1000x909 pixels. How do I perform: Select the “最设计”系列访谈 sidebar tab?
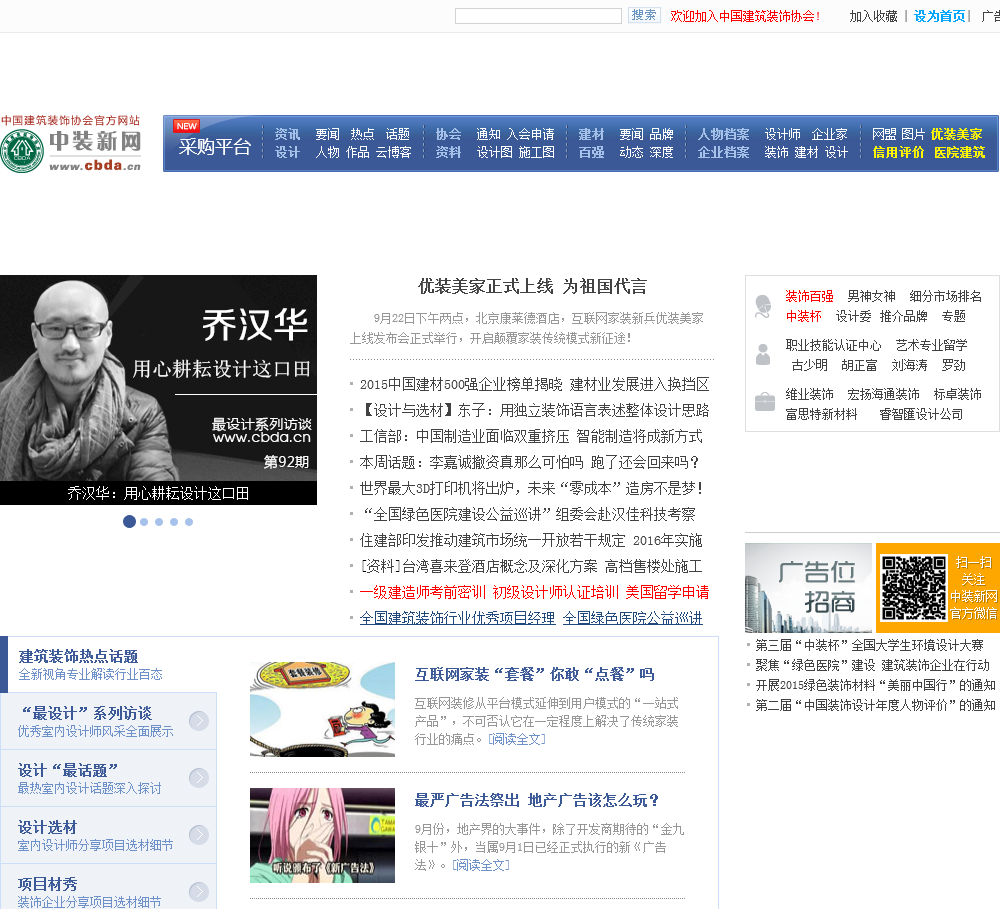[108, 721]
